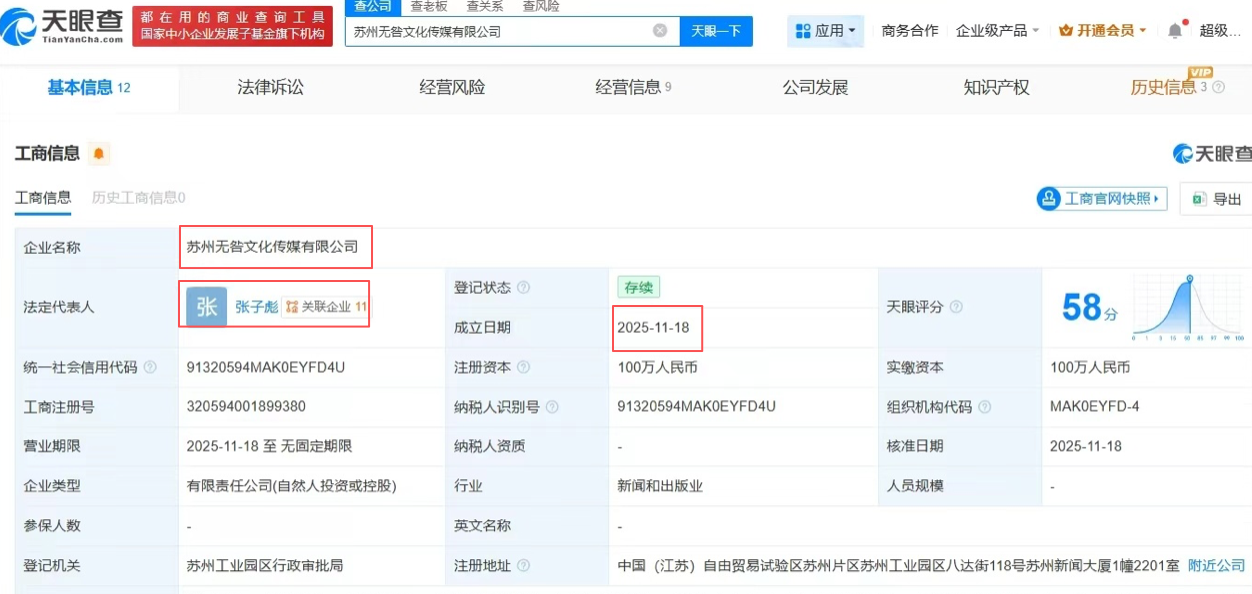Open the 知识产权 tab

(996, 88)
